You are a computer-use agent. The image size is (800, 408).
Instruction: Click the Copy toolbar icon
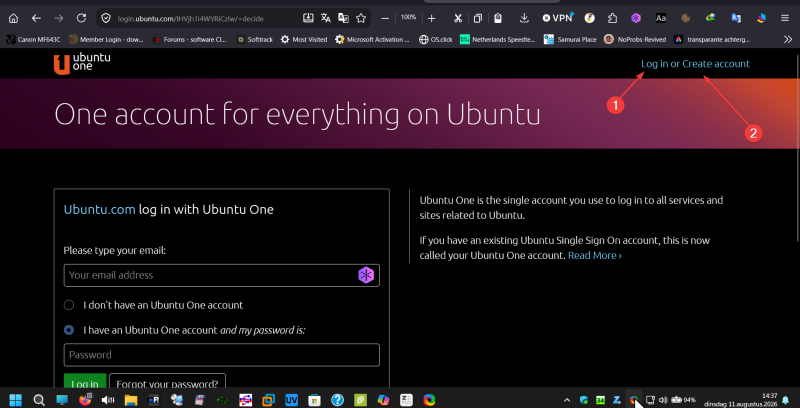point(478,18)
